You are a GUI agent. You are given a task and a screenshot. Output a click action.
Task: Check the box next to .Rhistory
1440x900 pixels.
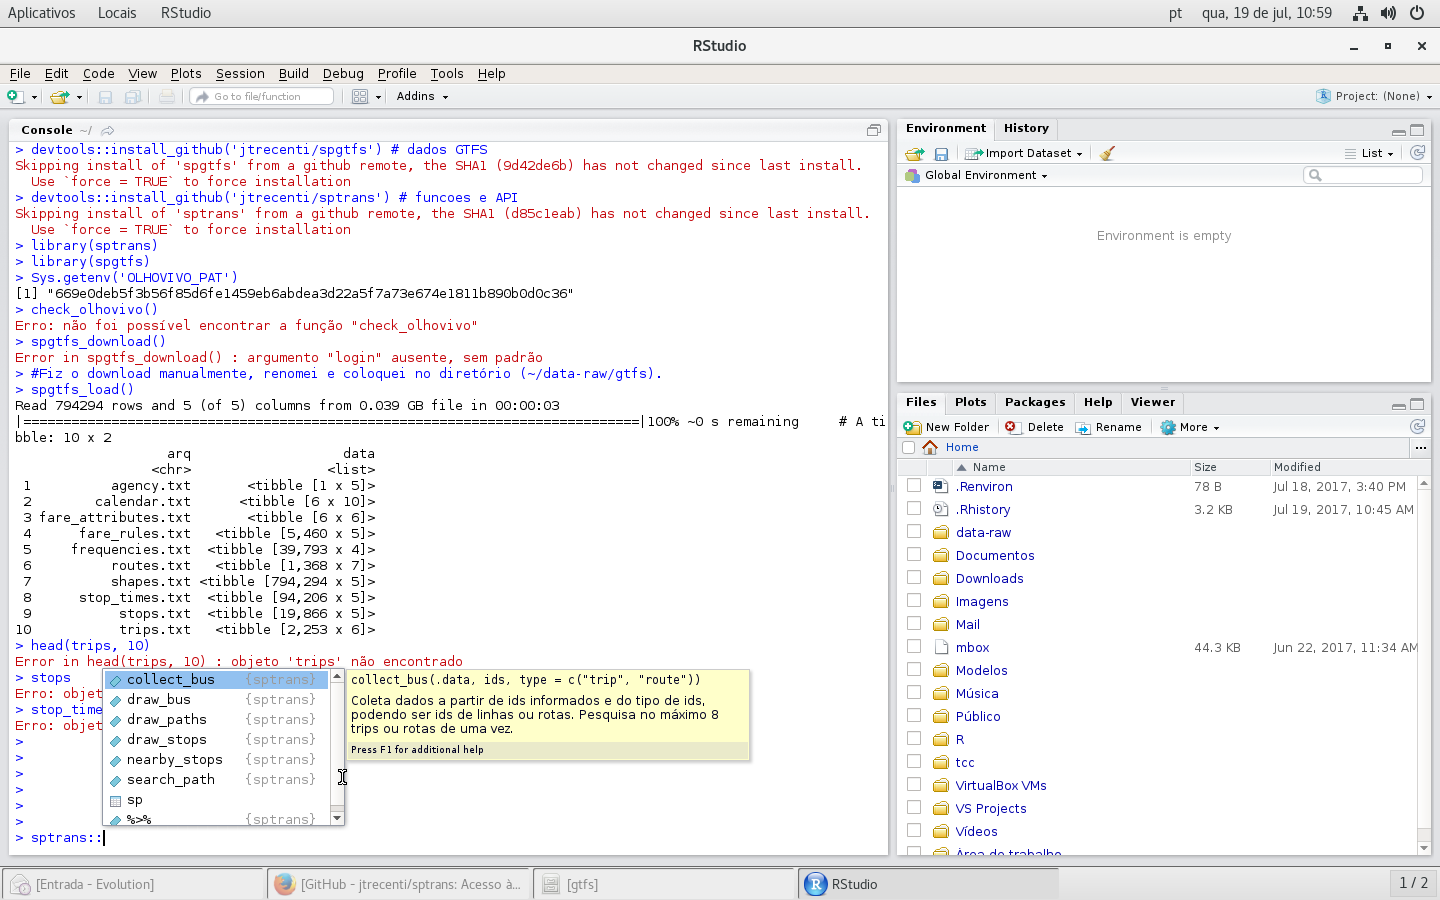point(914,508)
